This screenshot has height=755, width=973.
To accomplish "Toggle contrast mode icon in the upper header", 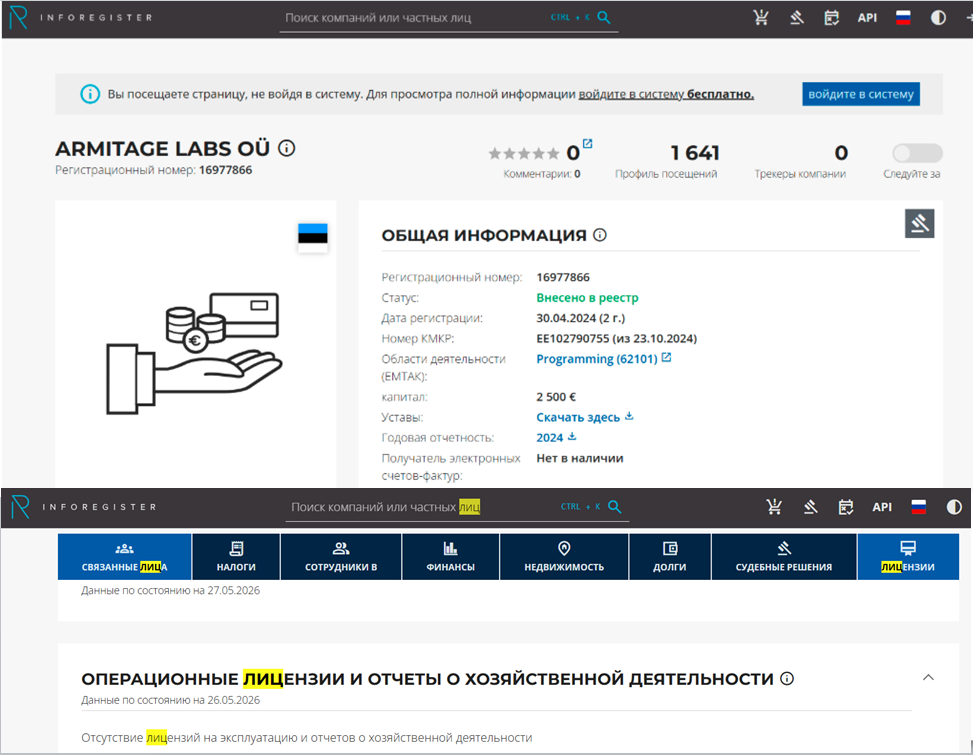I will 938,17.
